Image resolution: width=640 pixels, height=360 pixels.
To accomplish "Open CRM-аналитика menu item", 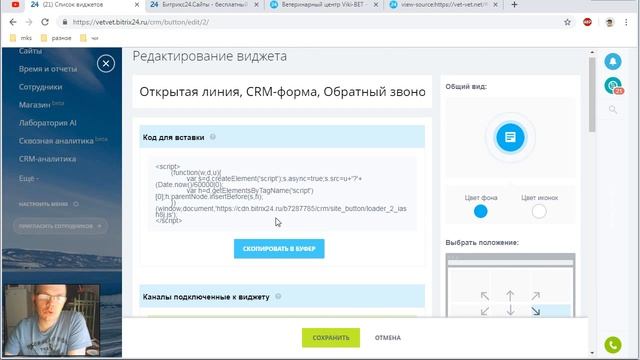I will 47,159.
